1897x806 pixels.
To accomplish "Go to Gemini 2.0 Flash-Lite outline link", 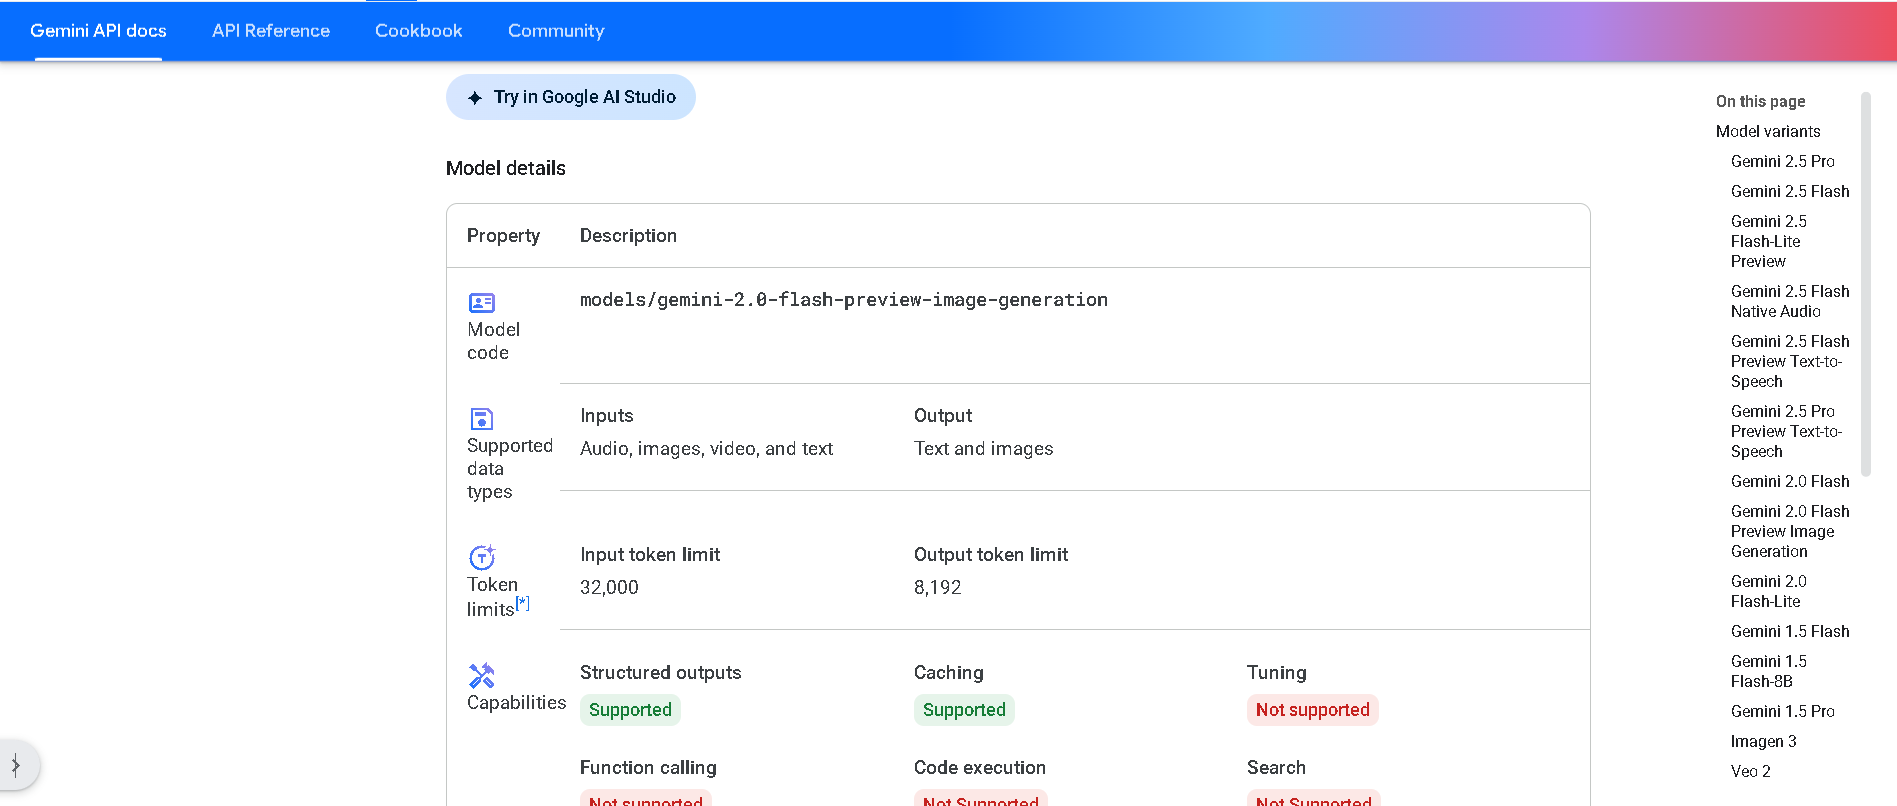I will coord(1769,591).
